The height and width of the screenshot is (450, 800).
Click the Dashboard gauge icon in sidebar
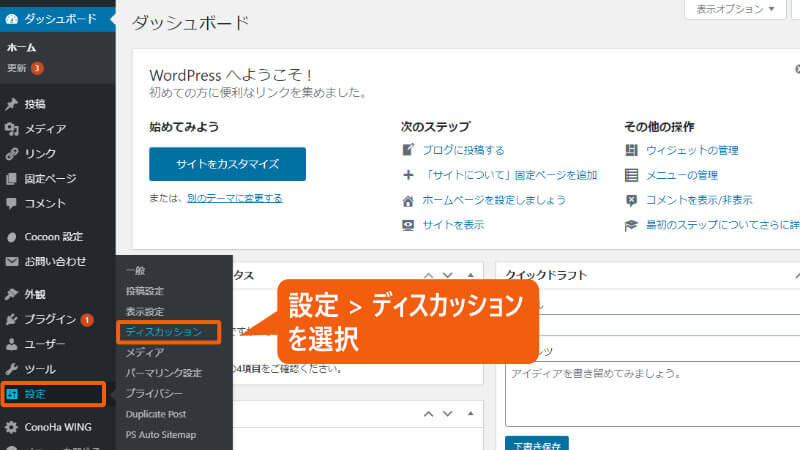coord(12,19)
